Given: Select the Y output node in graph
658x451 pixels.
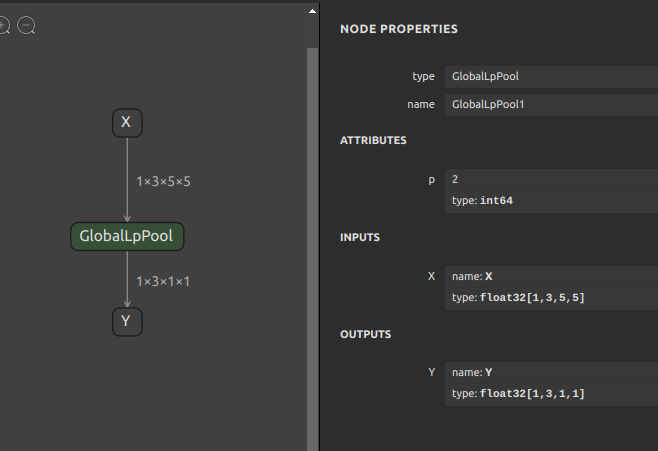Looking at the screenshot, I should [x=127, y=322].
